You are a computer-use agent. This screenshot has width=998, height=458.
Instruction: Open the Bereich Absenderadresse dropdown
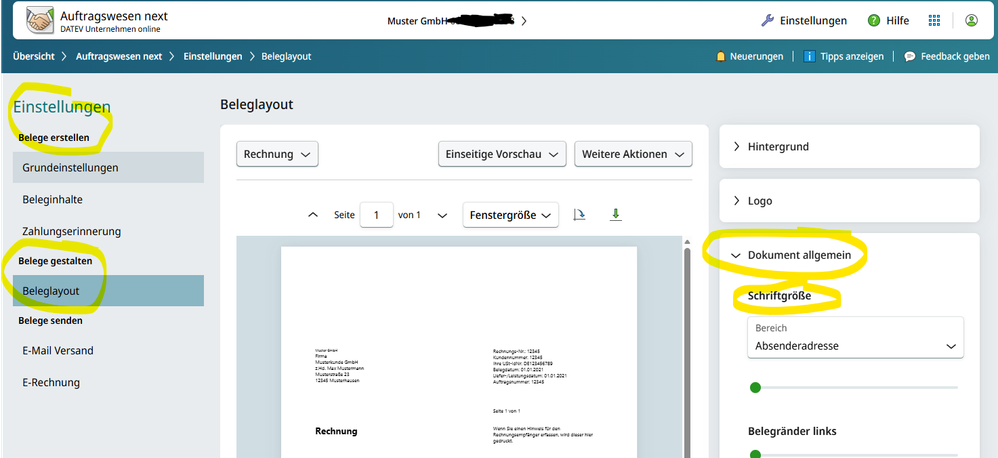coord(855,338)
